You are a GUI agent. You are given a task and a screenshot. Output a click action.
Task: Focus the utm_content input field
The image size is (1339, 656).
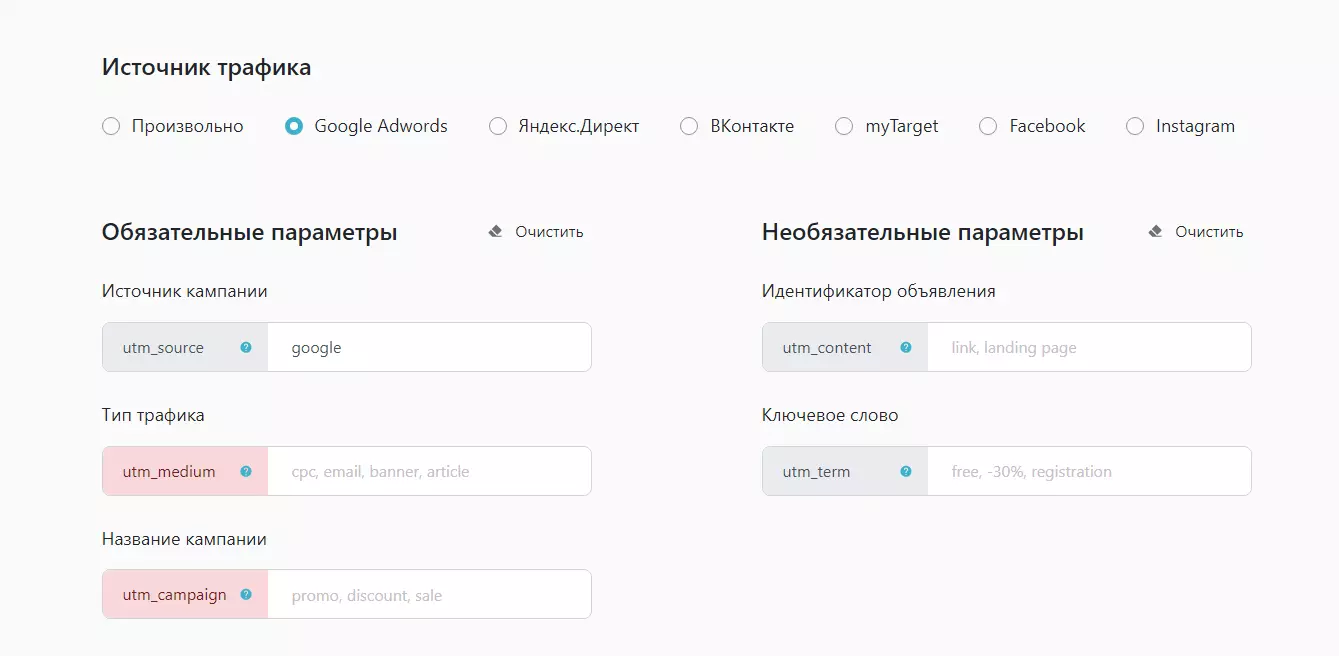[x=1090, y=347]
